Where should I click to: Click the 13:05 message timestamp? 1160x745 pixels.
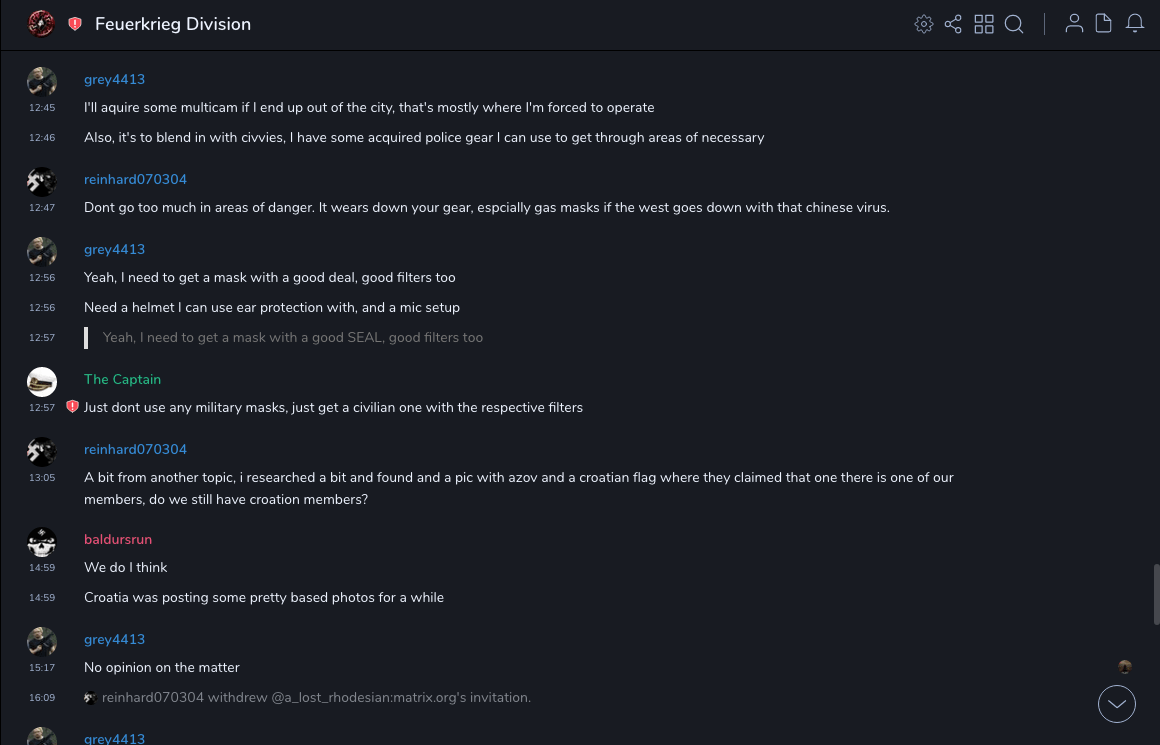pyautogui.click(x=42, y=478)
